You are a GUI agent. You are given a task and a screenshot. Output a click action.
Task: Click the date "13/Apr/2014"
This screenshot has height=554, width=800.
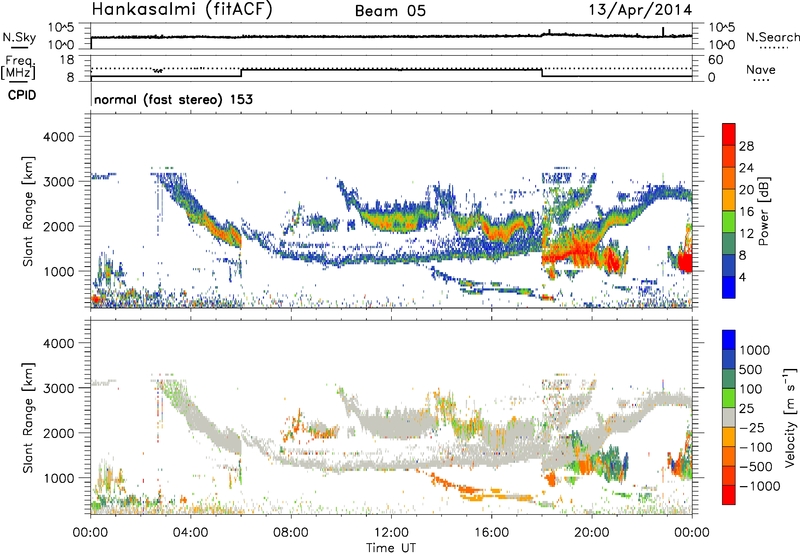pyautogui.click(x=640, y=10)
